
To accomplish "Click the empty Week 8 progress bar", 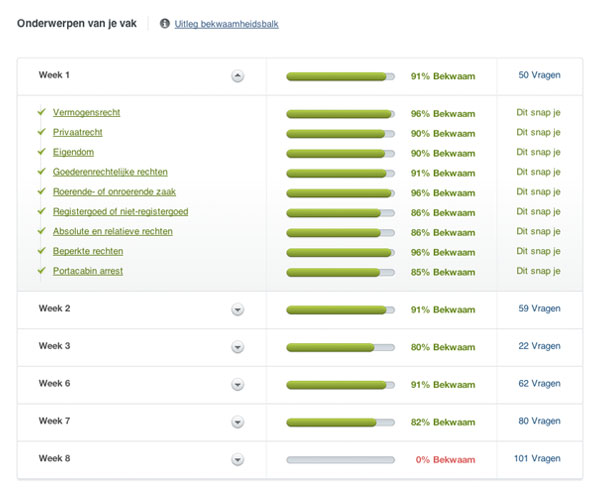I will [x=340, y=460].
